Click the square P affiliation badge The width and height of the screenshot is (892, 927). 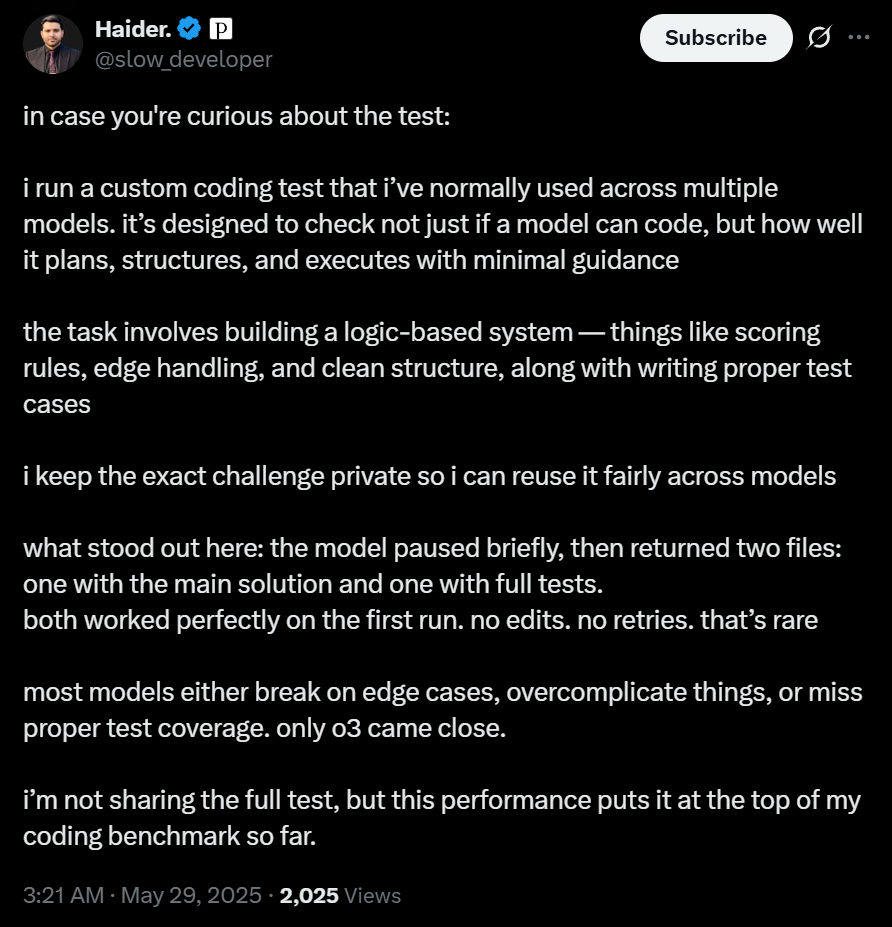[x=221, y=28]
